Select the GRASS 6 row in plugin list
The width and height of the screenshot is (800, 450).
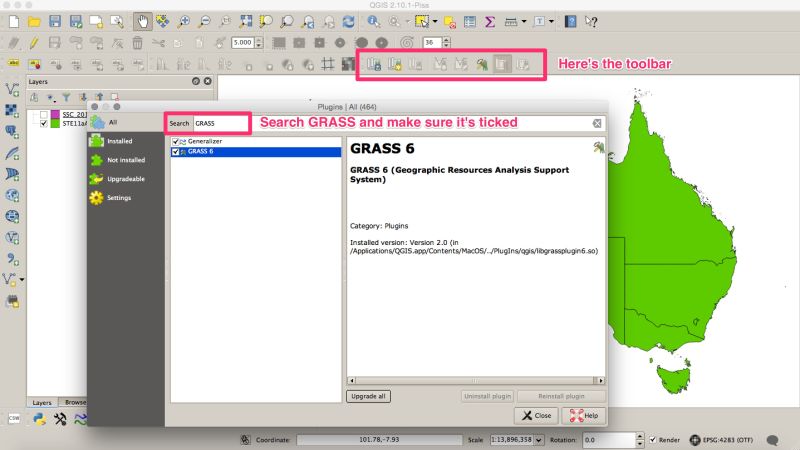(256, 152)
